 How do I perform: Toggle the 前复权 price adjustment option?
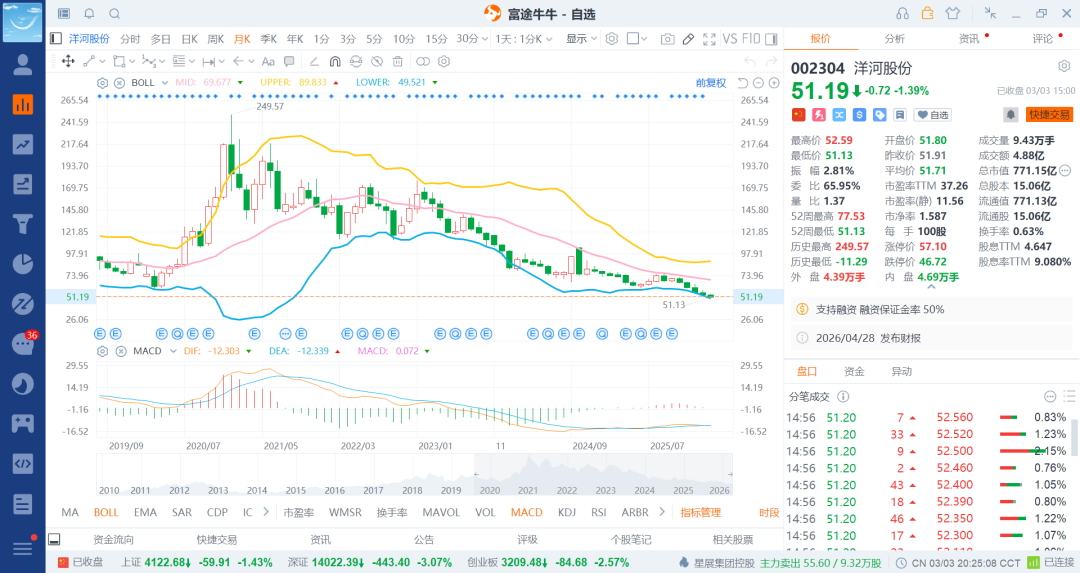click(711, 82)
